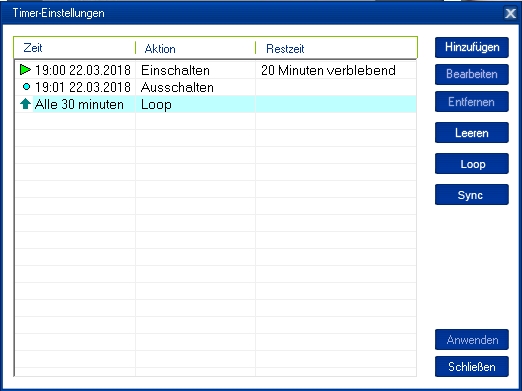The width and height of the screenshot is (522, 391).
Task: Click the cyan circle icon beside 19:01
Action: pyautogui.click(x=26, y=87)
